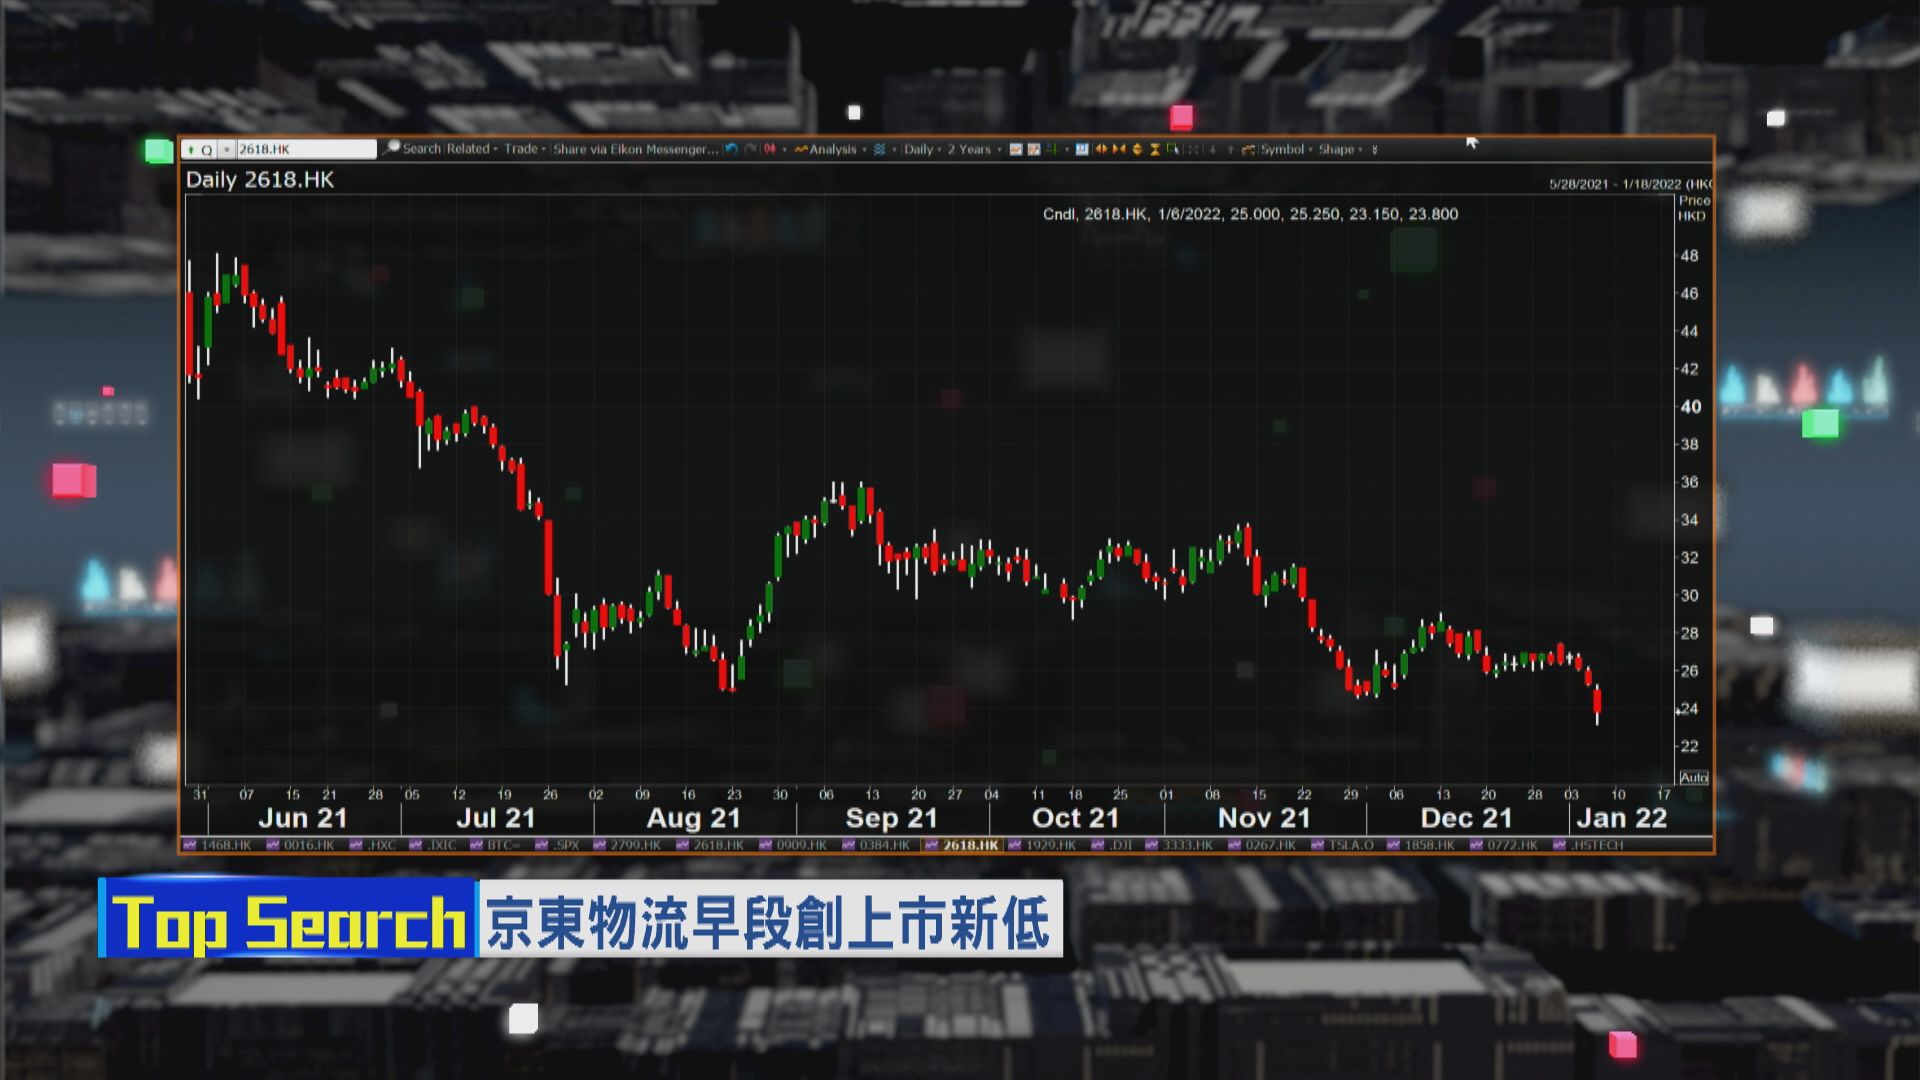The image size is (1920, 1080).
Task: Open the Symbol selector
Action: pyautogui.click(x=1287, y=148)
